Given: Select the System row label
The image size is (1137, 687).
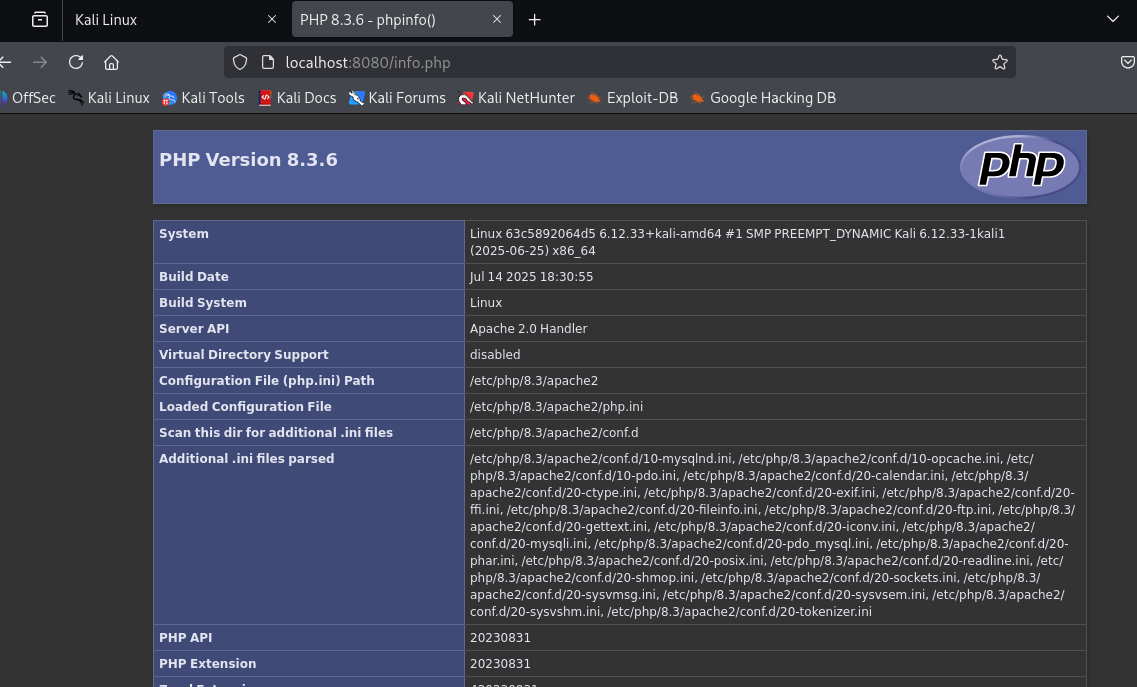Looking at the screenshot, I should [x=183, y=234].
